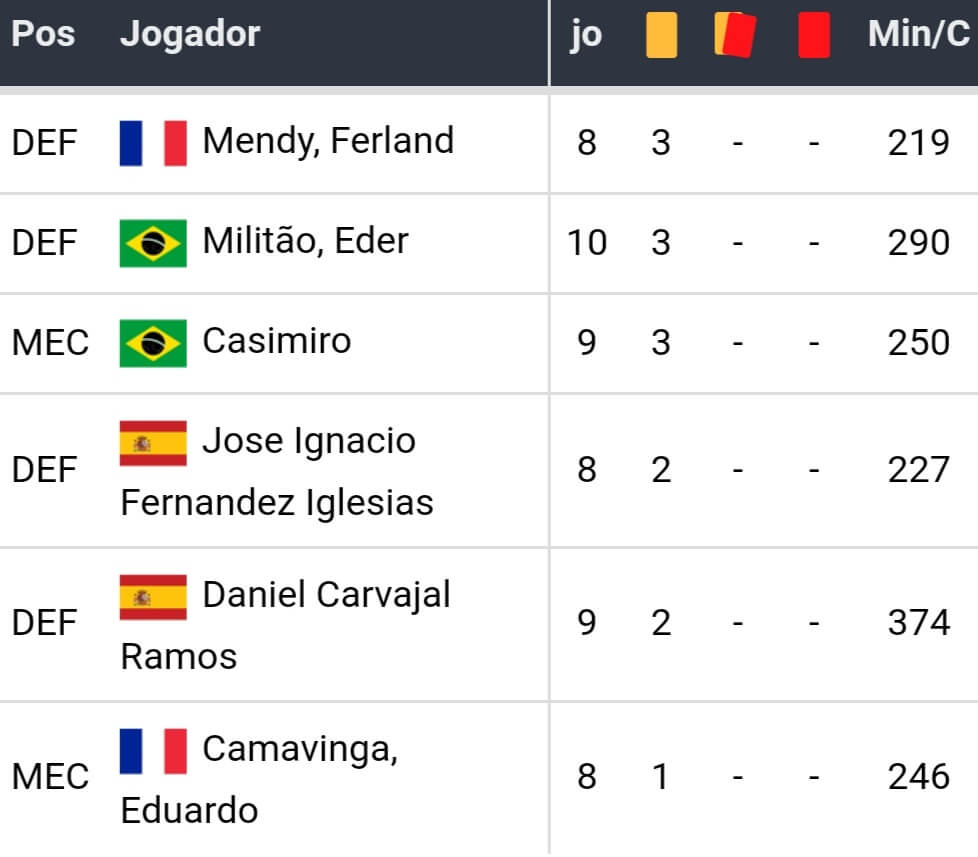
Task: Click the yellow card column icon
Action: point(661,37)
